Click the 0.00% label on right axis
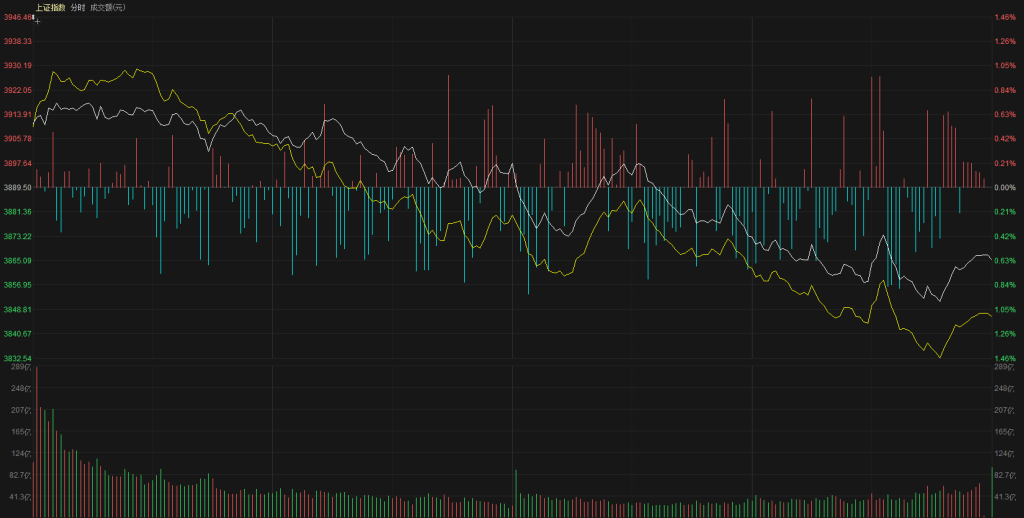This screenshot has height=518, width=1024. tap(1005, 187)
